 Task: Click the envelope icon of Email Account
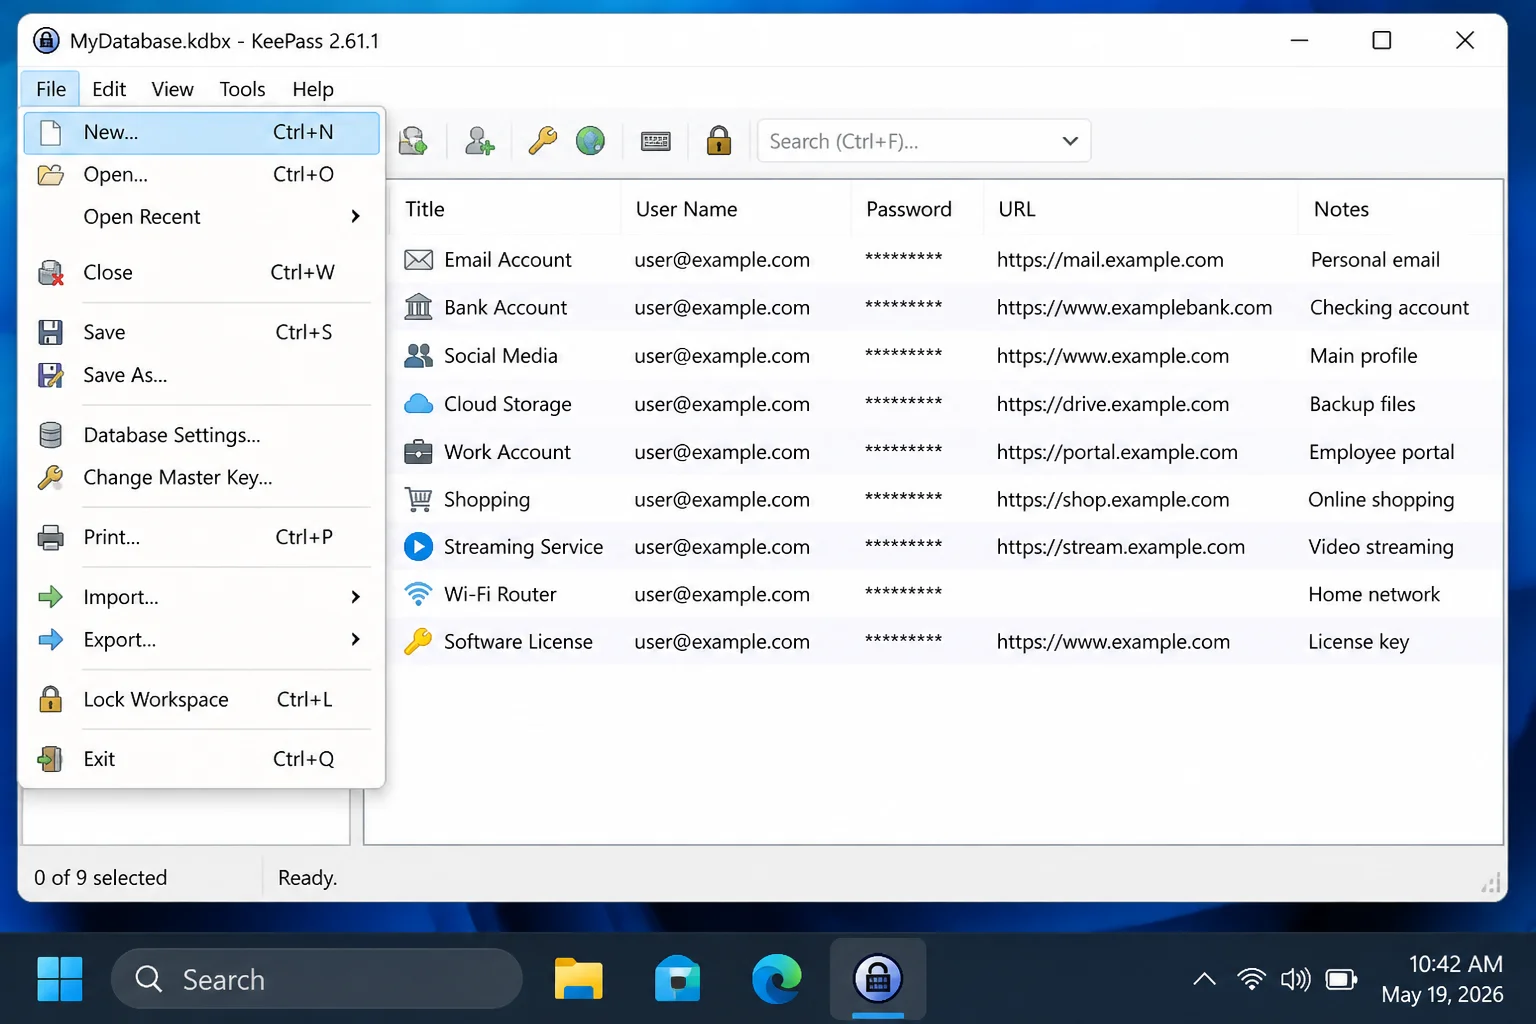[x=418, y=260]
